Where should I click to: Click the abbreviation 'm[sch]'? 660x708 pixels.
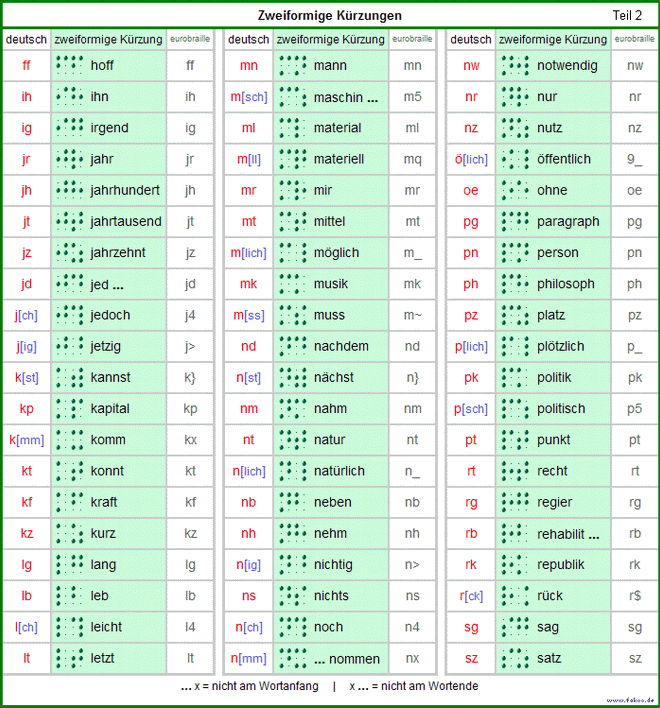tap(249, 97)
